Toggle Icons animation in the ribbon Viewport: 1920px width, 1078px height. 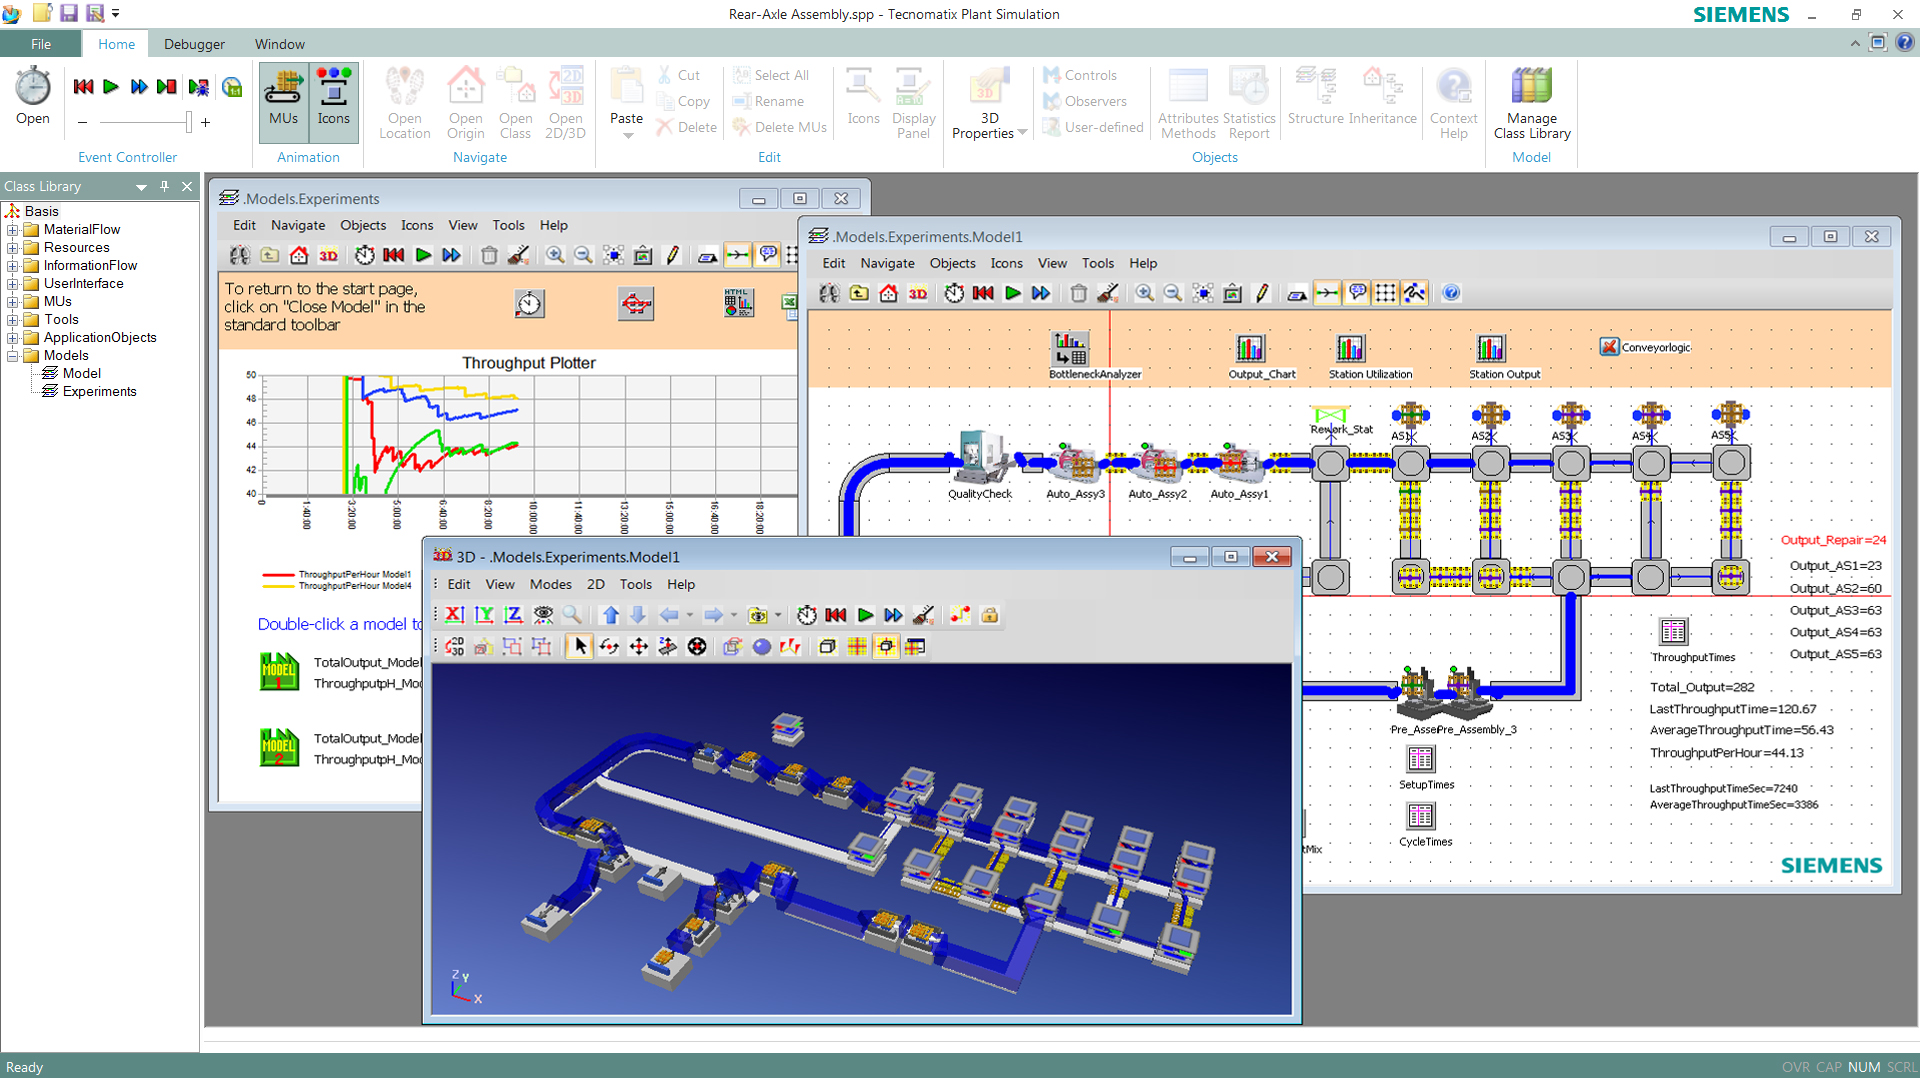(x=333, y=100)
